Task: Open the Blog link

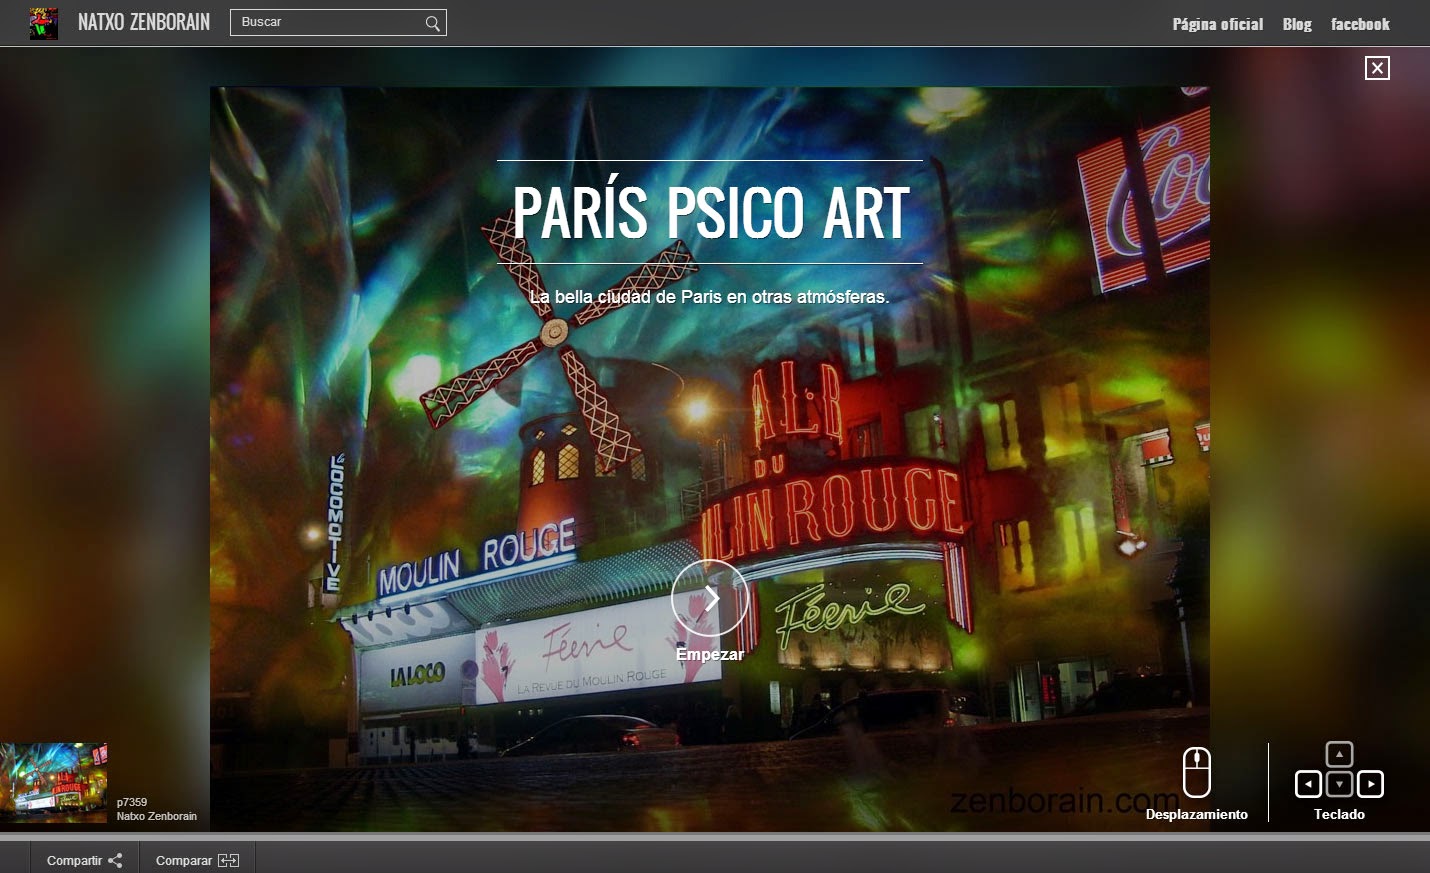Action: point(1297,24)
